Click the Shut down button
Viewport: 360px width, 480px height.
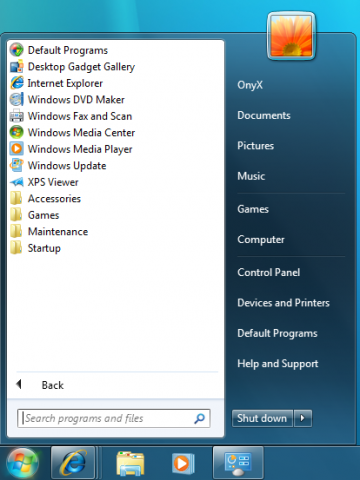pos(262,418)
